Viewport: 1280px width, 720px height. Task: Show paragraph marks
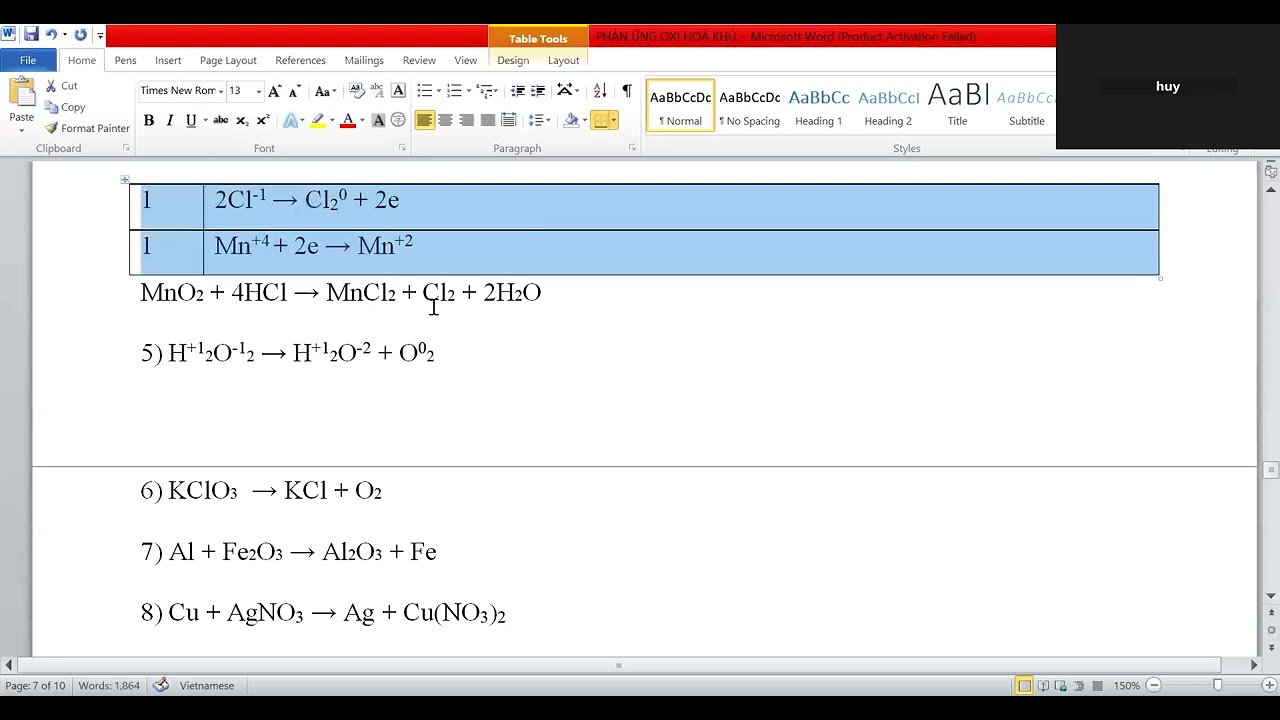coord(627,91)
